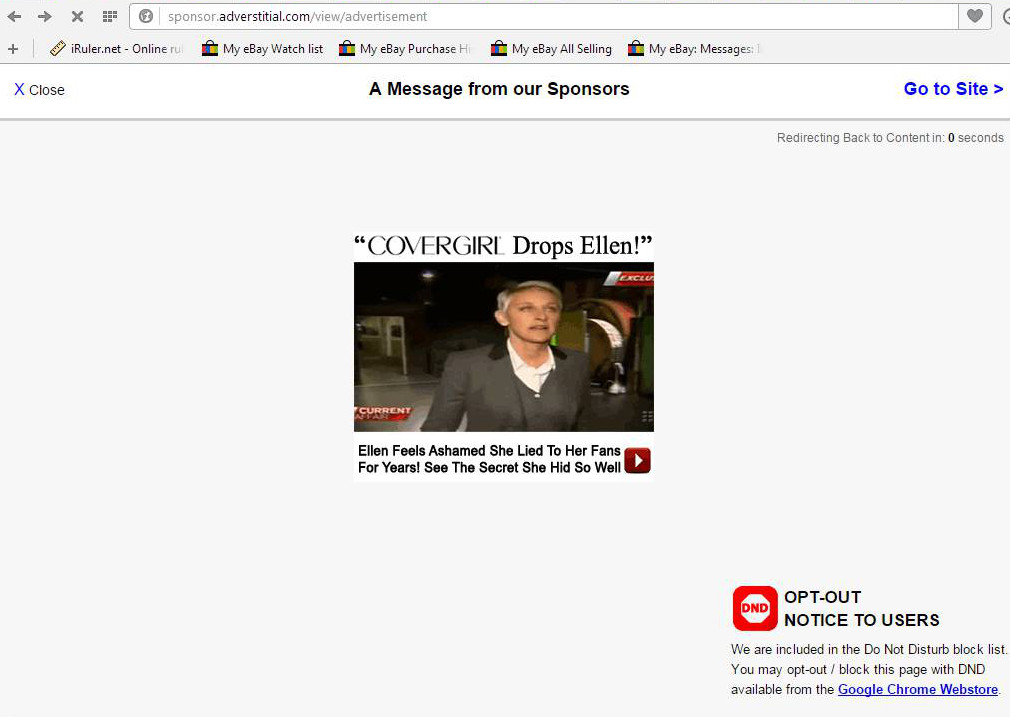
Task: Go back with the browser back arrow
Action: click(x=14, y=16)
